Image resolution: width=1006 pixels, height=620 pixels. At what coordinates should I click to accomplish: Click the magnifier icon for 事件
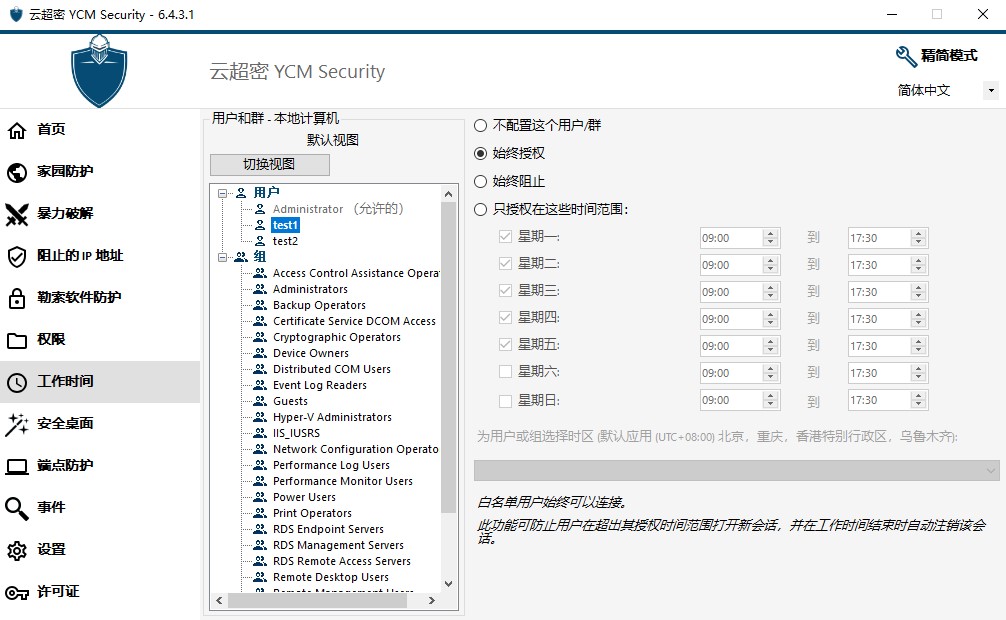17,508
